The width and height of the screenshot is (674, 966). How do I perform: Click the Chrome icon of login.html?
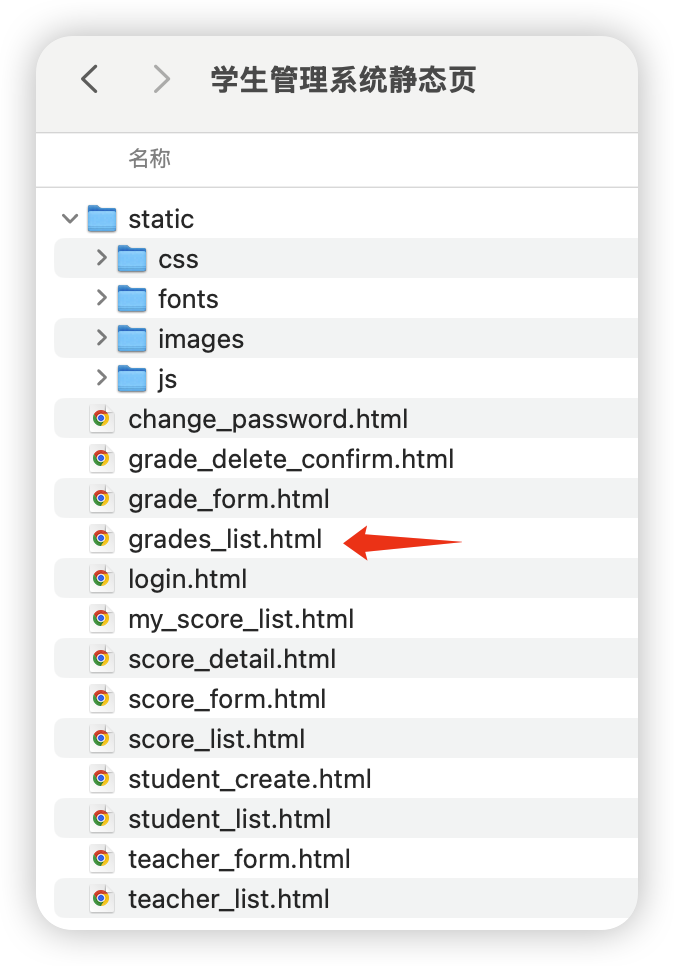(101, 579)
